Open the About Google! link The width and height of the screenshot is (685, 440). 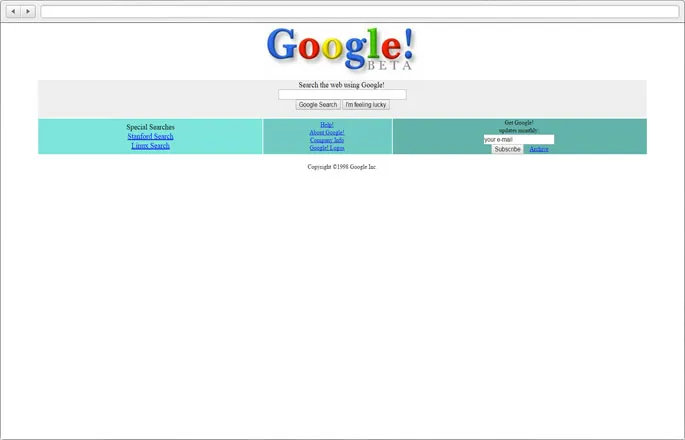tap(327, 132)
